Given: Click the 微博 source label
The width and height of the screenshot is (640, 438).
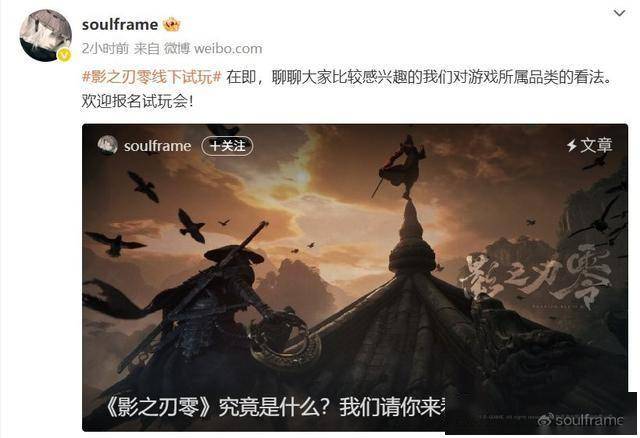Looking at the screenshot, I should click(177, 49).
